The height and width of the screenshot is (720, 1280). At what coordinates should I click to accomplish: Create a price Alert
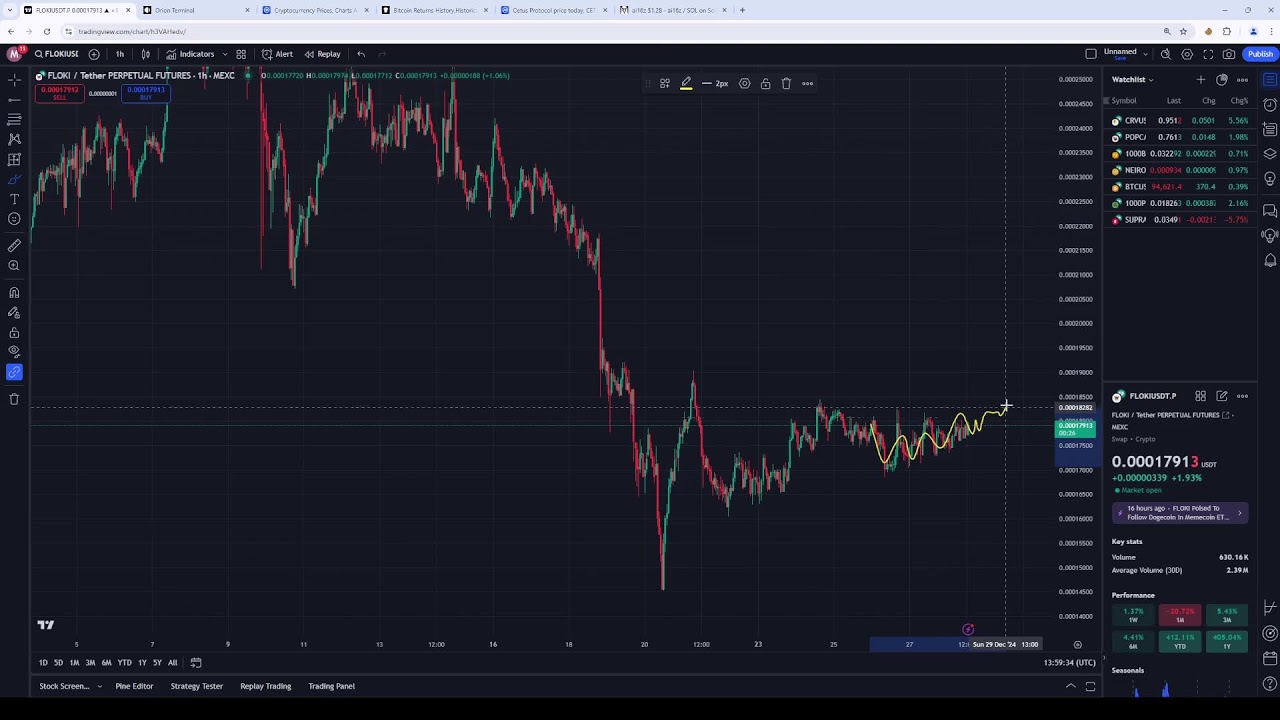click(x=277, y=54)
